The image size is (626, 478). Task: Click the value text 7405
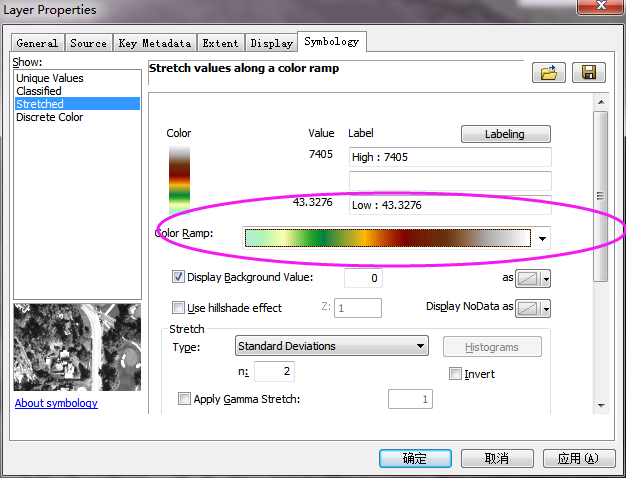(321, 154)
